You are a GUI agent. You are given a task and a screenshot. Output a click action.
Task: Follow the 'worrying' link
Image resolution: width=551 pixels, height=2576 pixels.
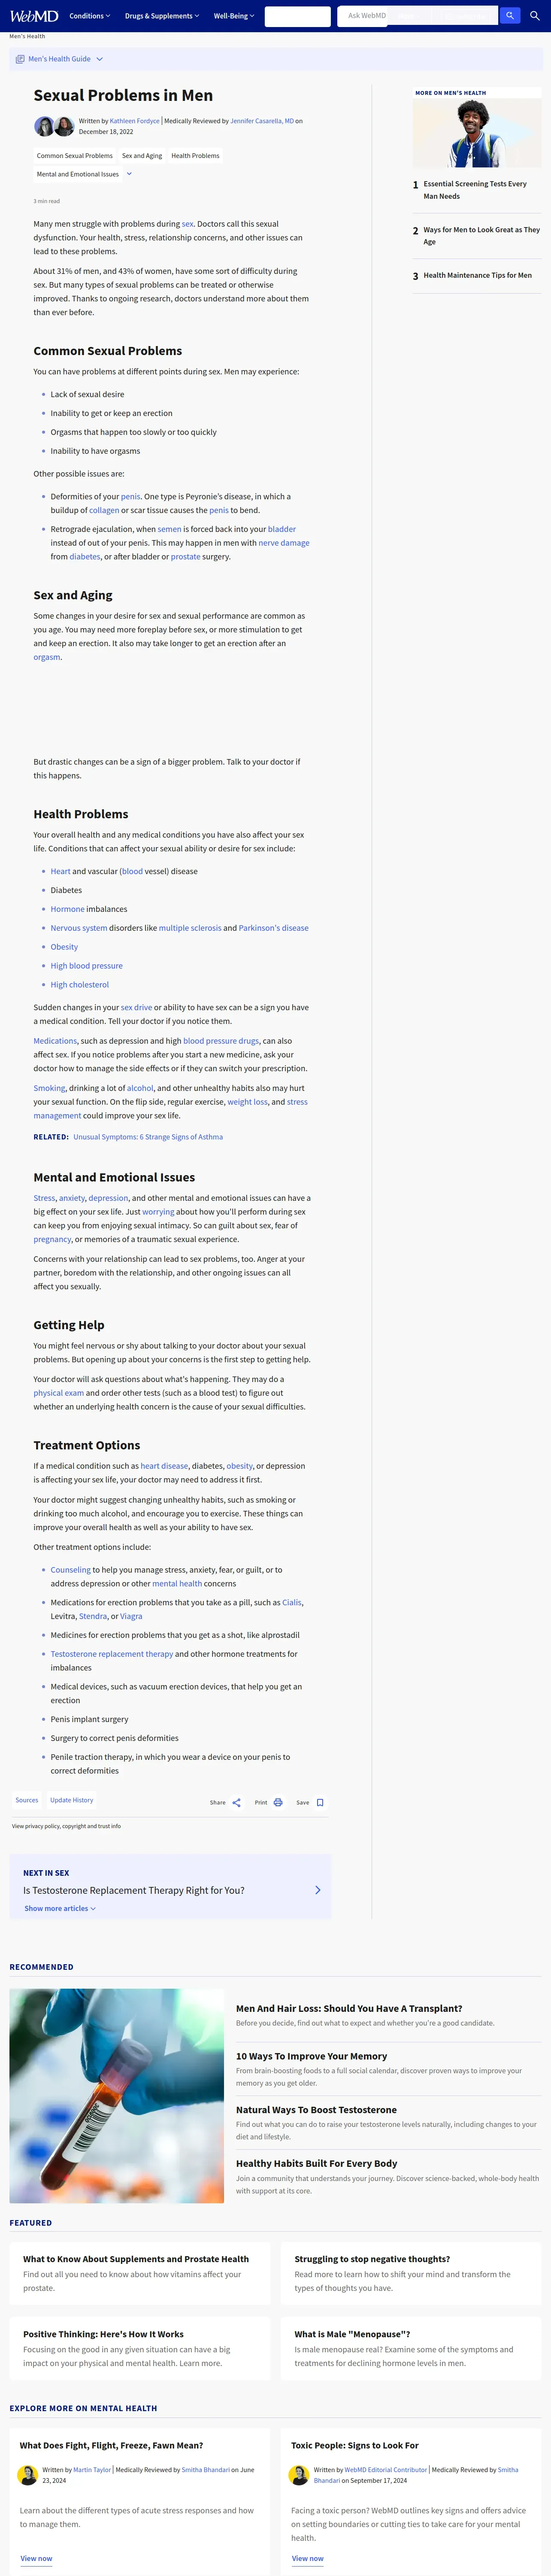(x=158, y=1211)
